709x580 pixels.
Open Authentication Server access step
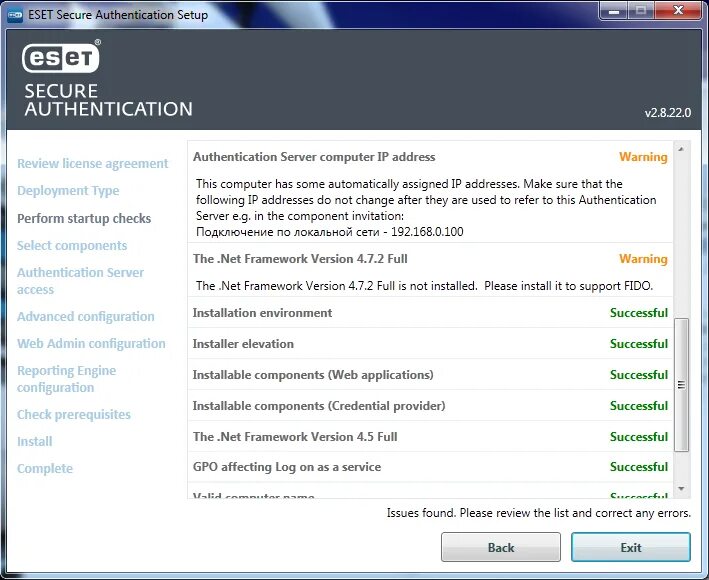click(x=80, y=281)
